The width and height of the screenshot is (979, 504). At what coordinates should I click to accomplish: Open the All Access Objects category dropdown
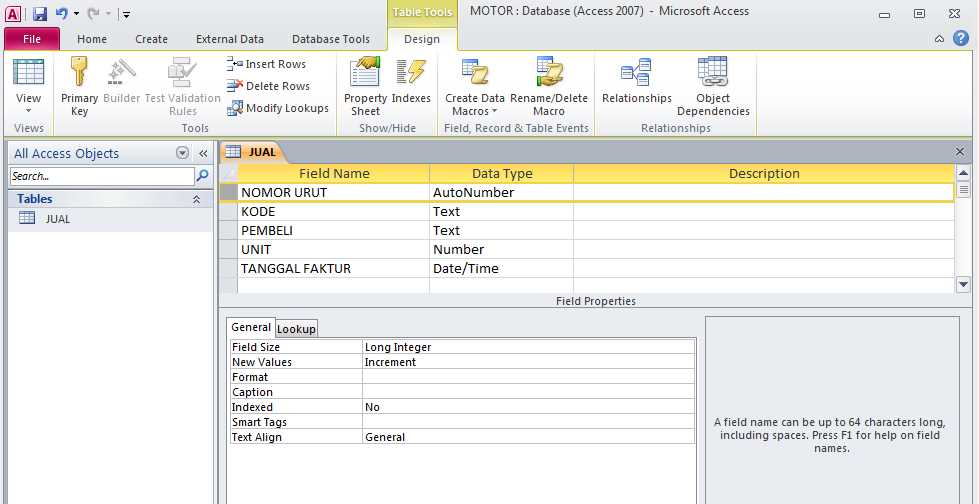point(182,153)
